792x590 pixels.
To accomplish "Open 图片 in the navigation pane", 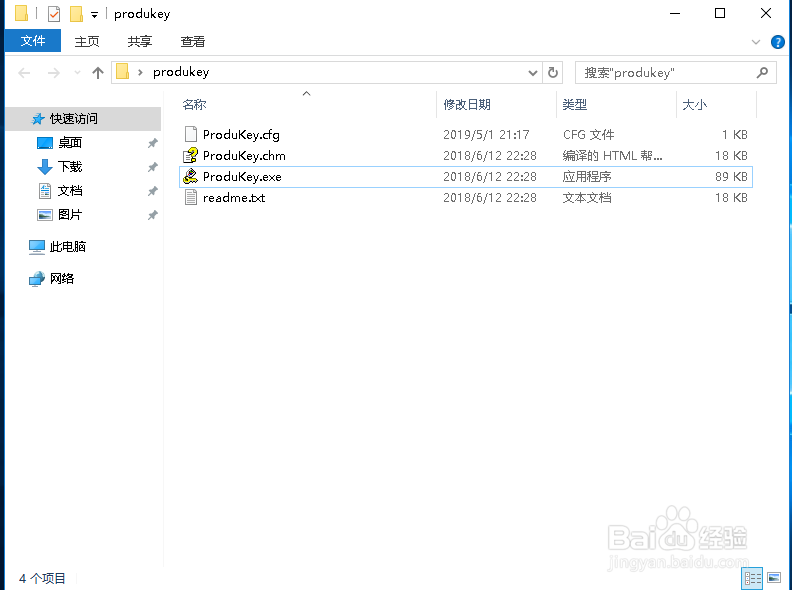I will [x=70, y=215].
